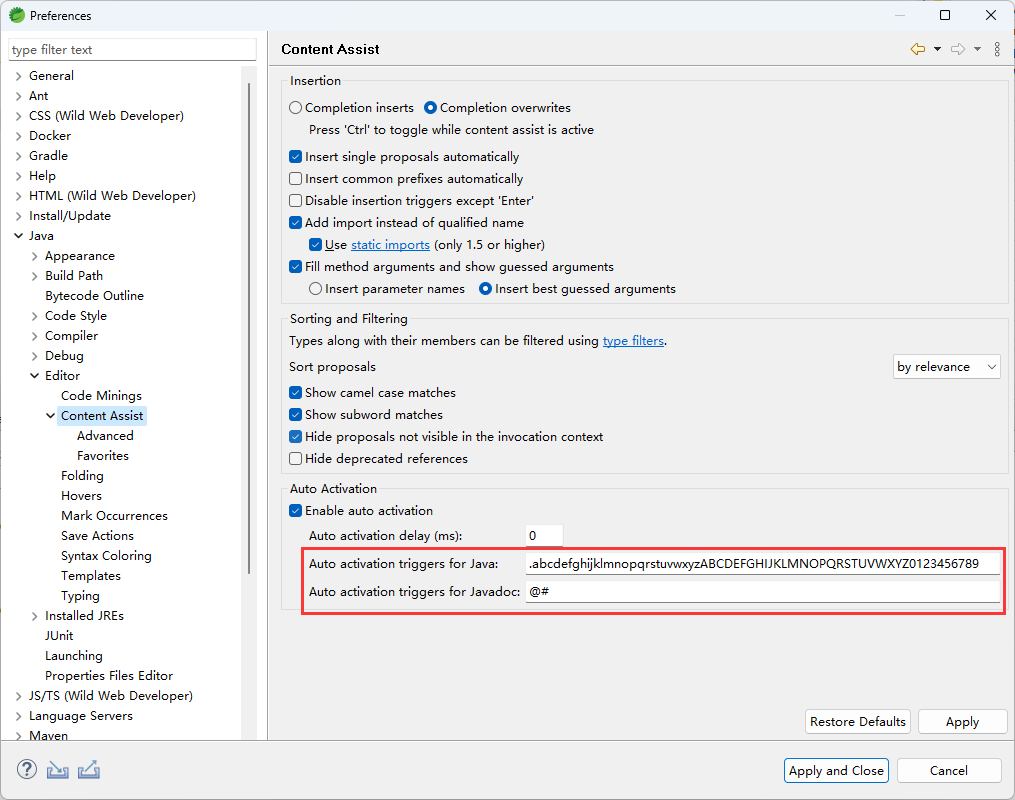Open the Sort proposals dropdown
Viewport: 1015px width, 800px height.
pyautogui.click(x=946, y=367)
